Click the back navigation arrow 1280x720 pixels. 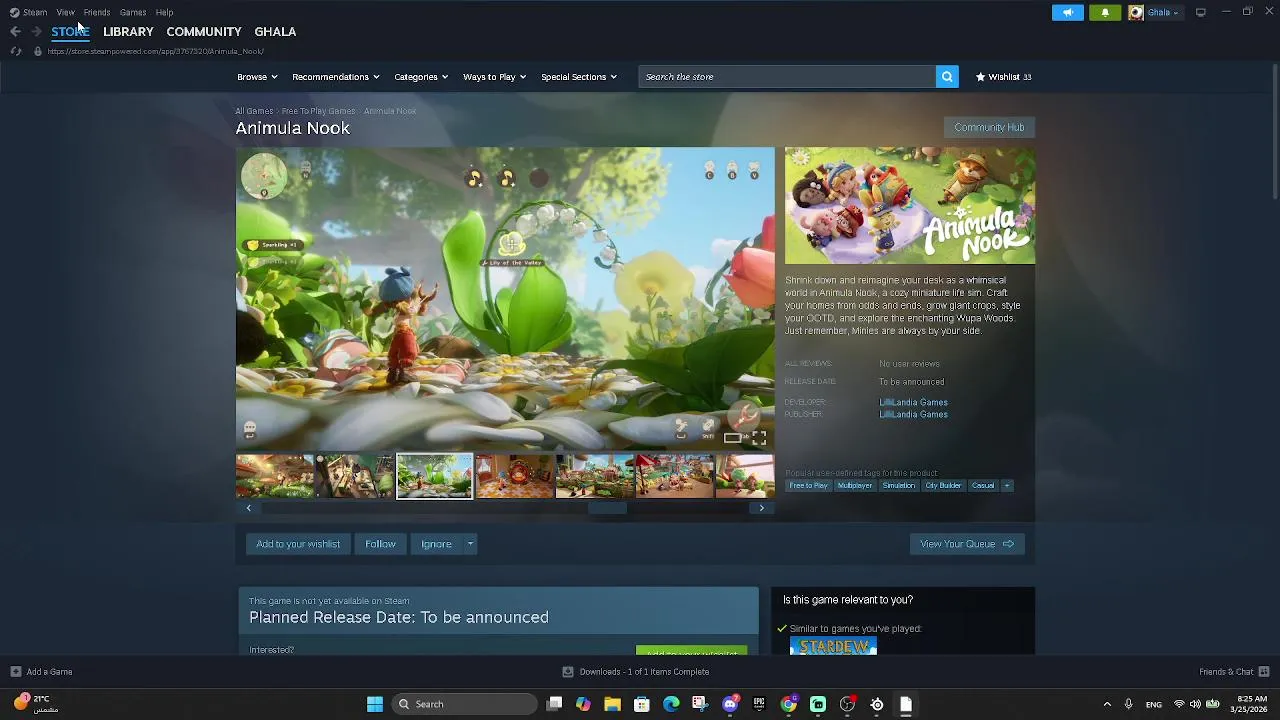(x=15, y=32)
